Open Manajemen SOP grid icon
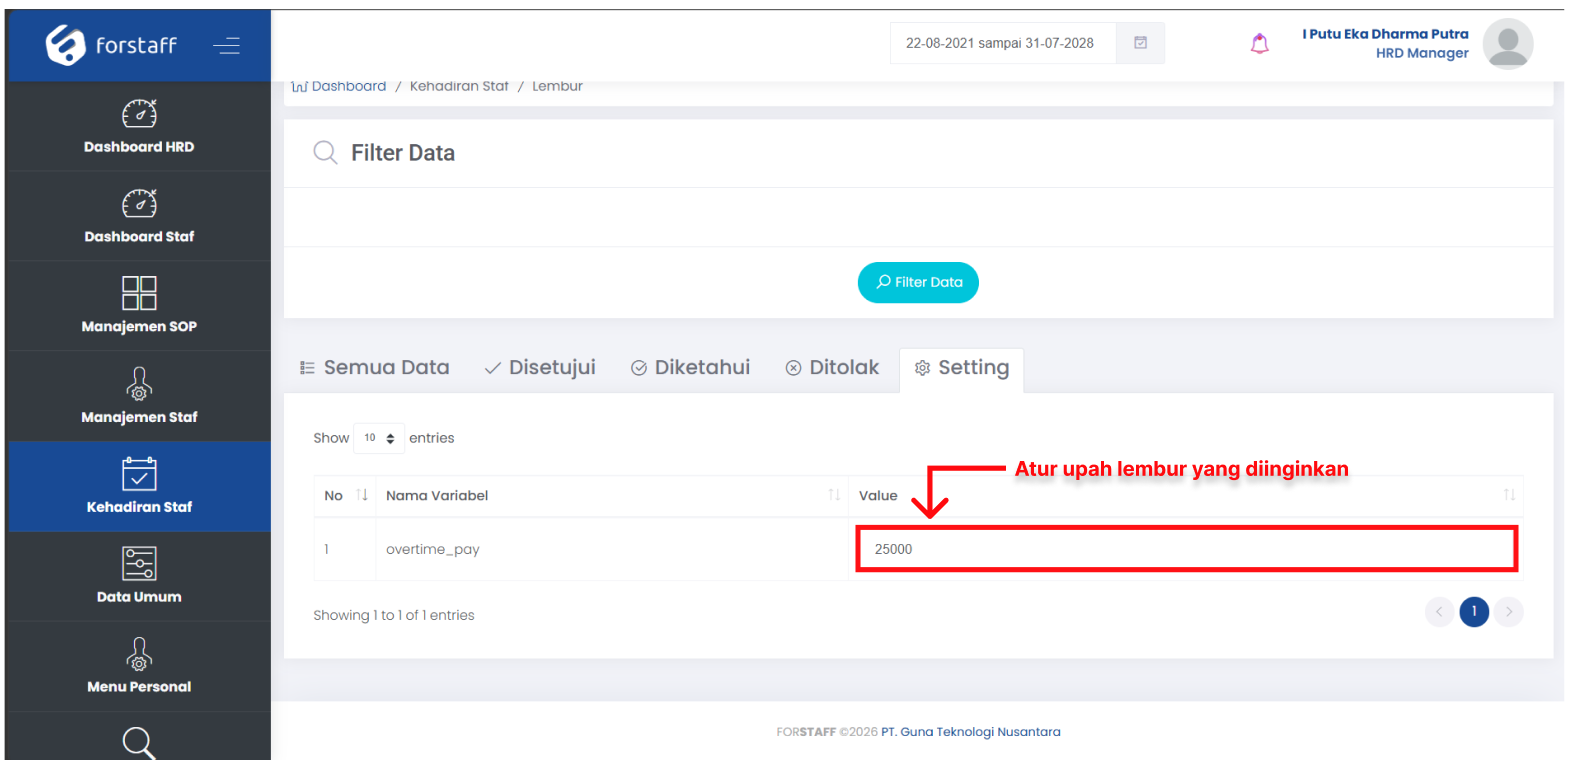Viewport: 1574px width, 770px height. [x=139, y=293]
